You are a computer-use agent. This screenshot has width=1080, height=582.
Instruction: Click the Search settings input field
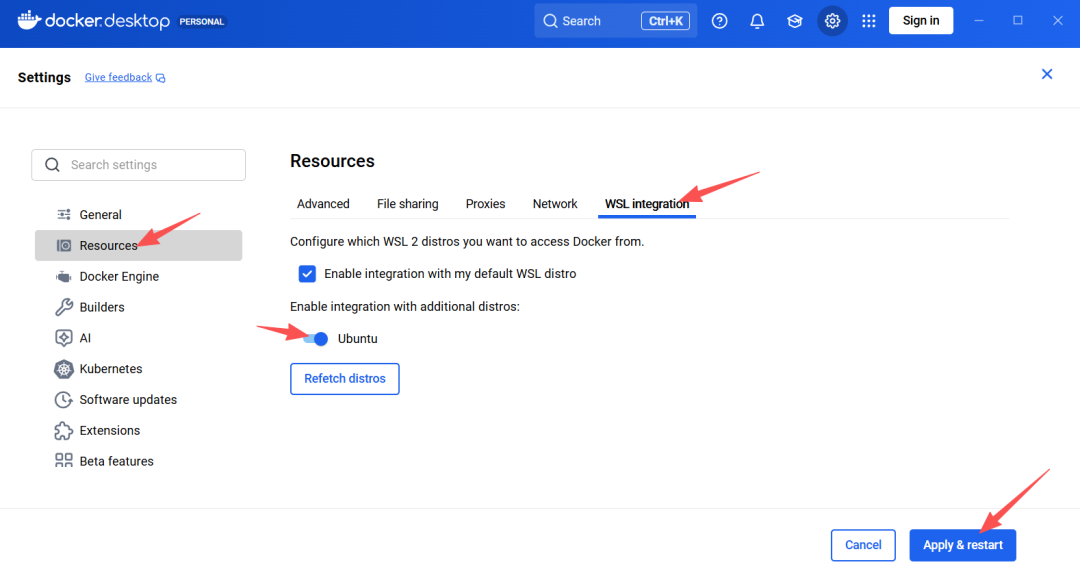[x=138, y=165]
